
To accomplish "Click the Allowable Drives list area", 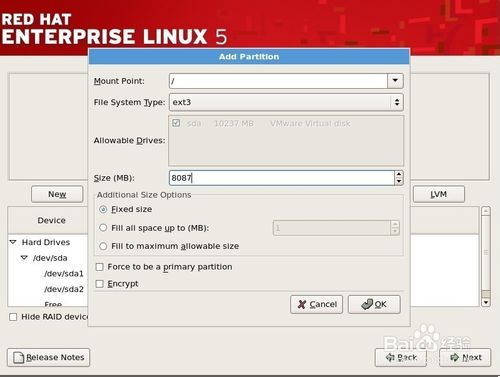I will (286, 140).
